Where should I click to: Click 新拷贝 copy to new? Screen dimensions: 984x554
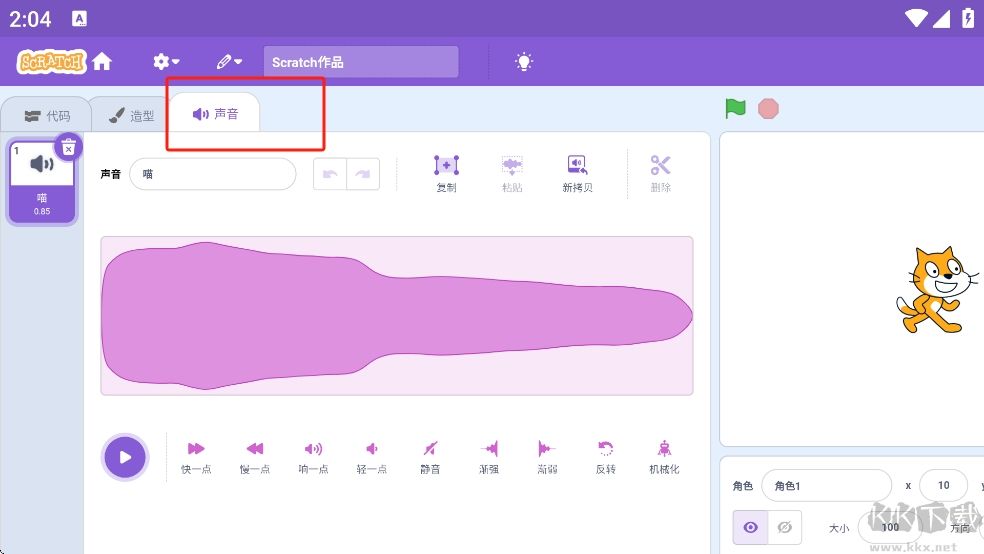577,174
